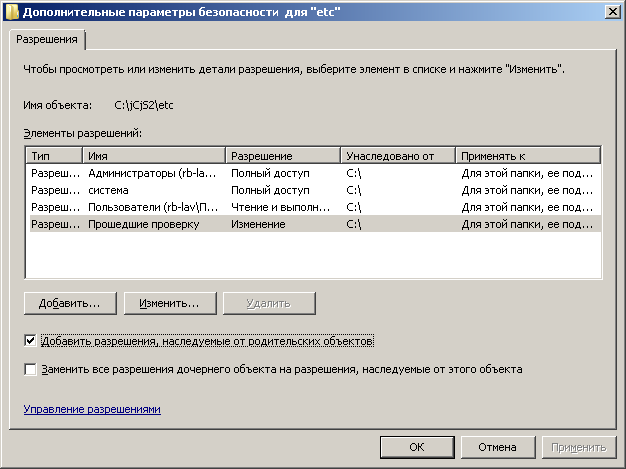
Task: Select the Пользователи permission entry row
Action: click(150, 207)
